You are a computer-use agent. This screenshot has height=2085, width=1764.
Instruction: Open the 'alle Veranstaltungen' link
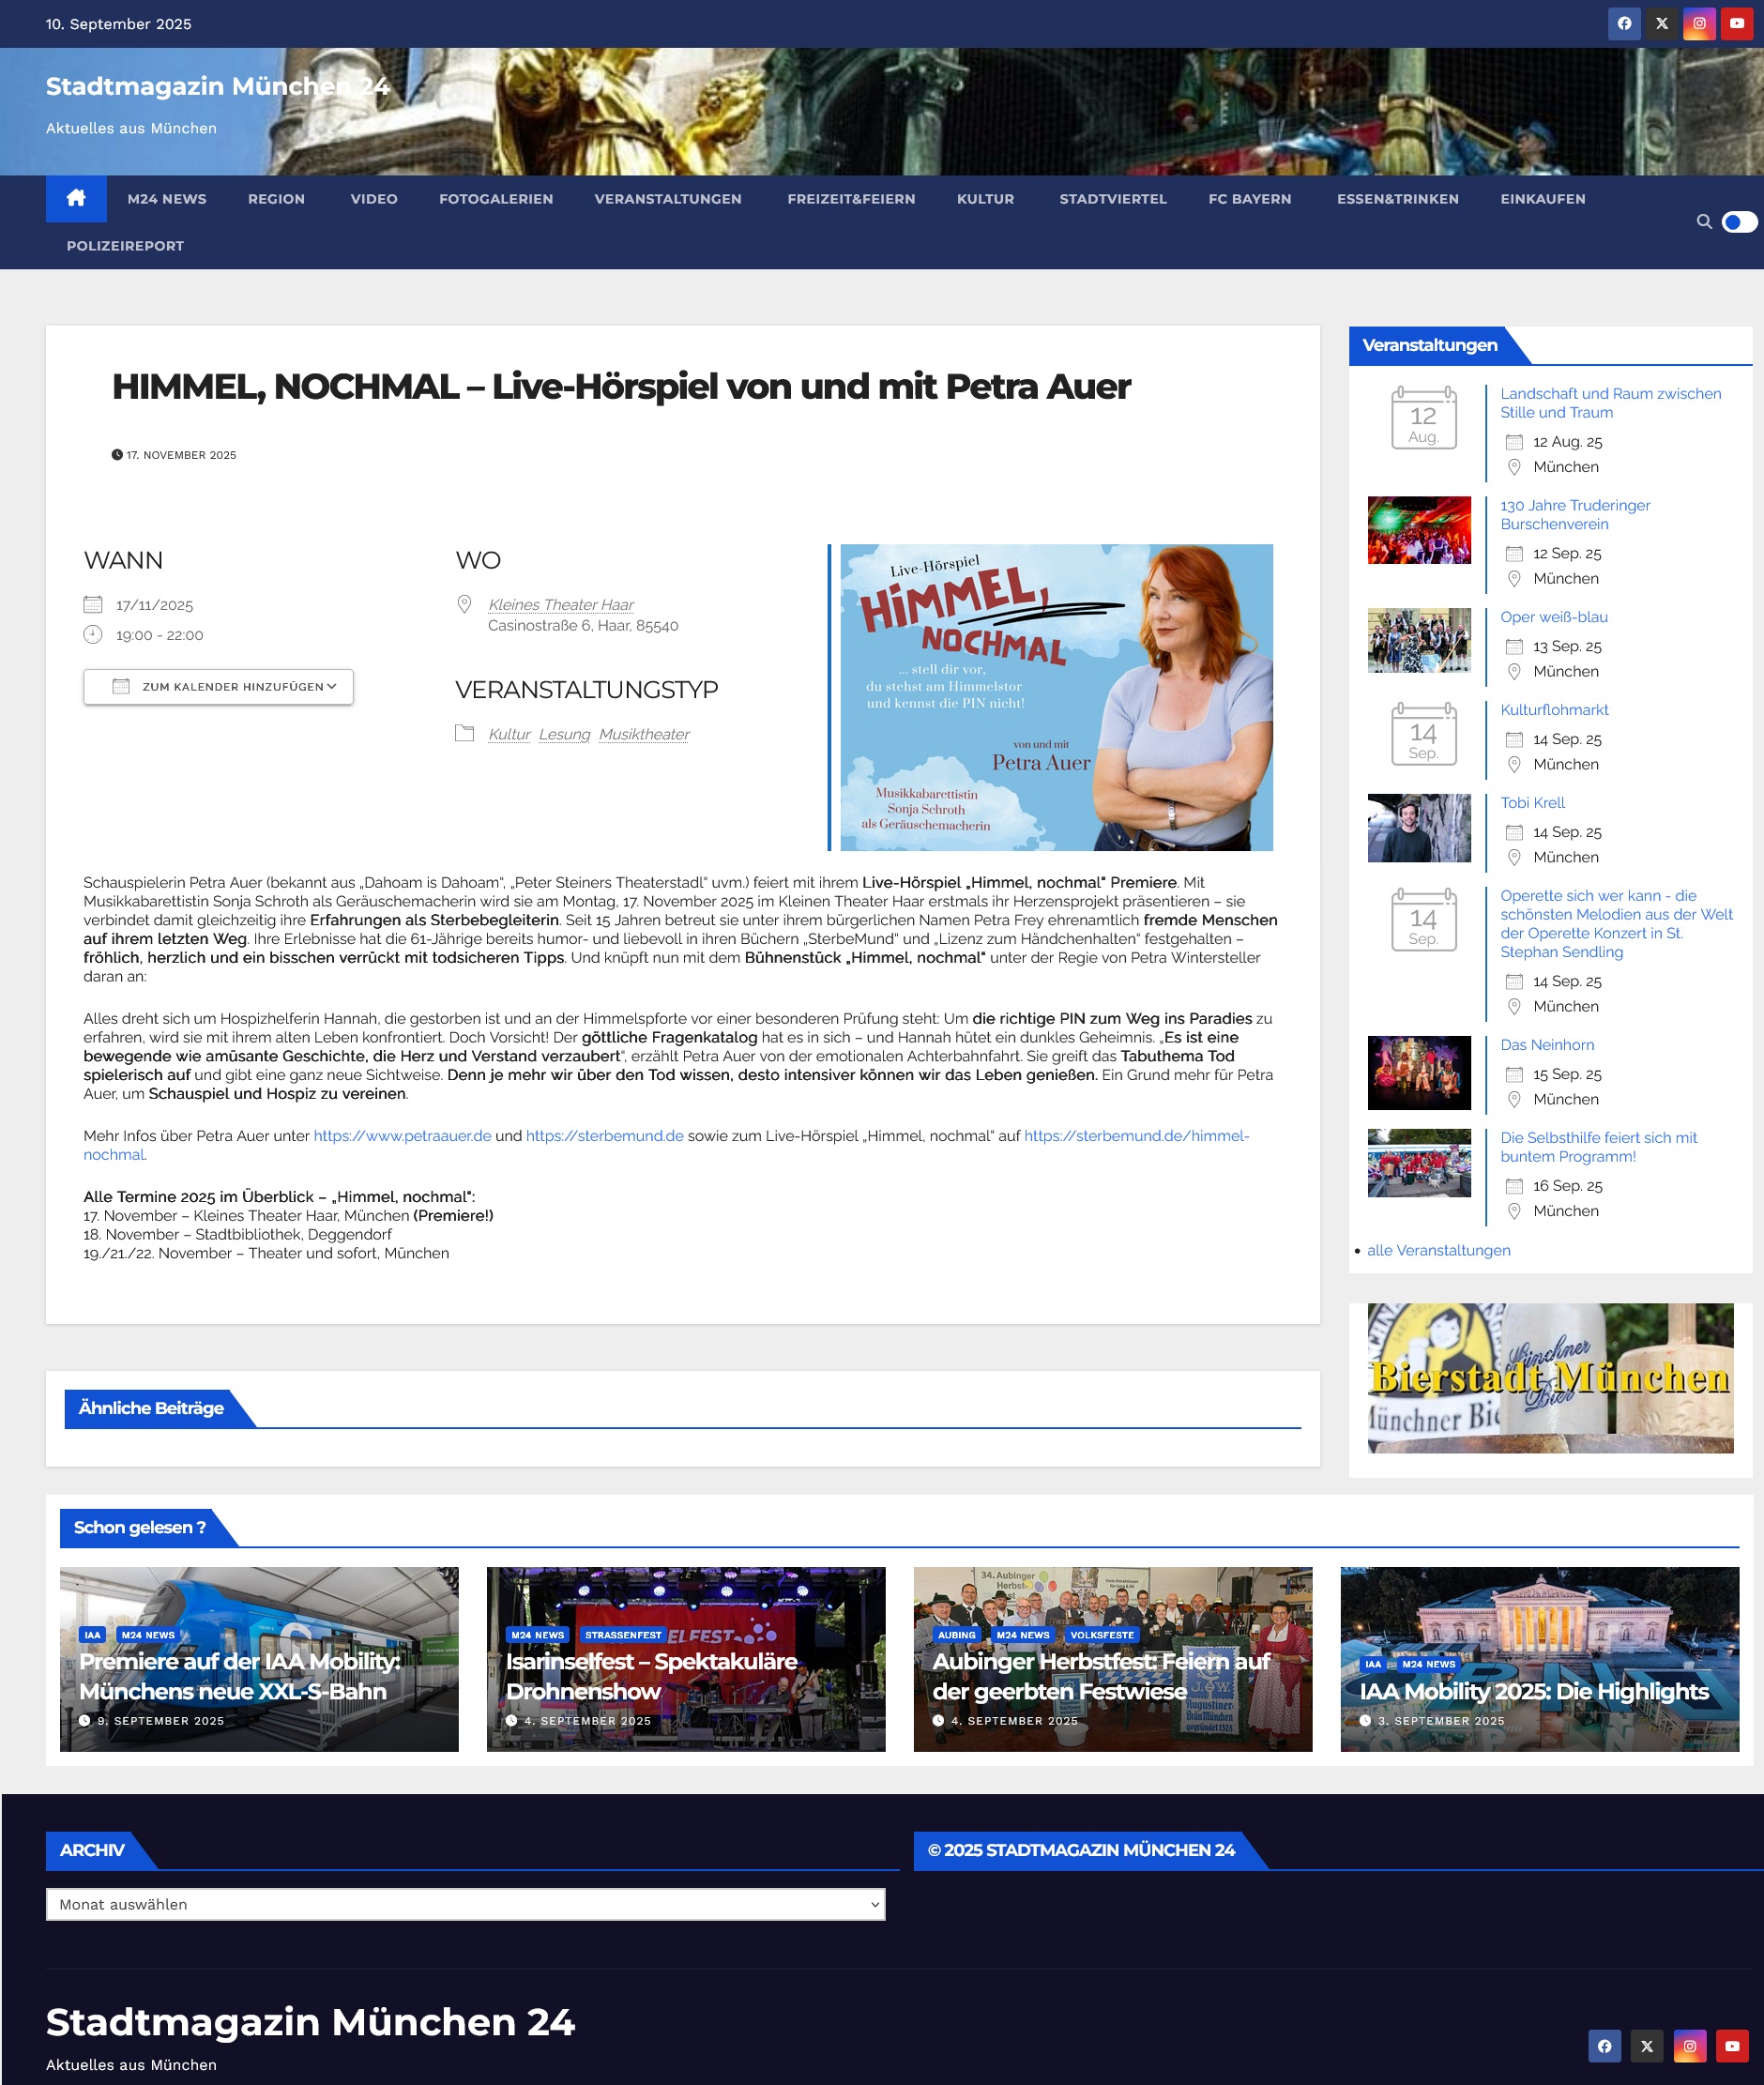1438,1250
